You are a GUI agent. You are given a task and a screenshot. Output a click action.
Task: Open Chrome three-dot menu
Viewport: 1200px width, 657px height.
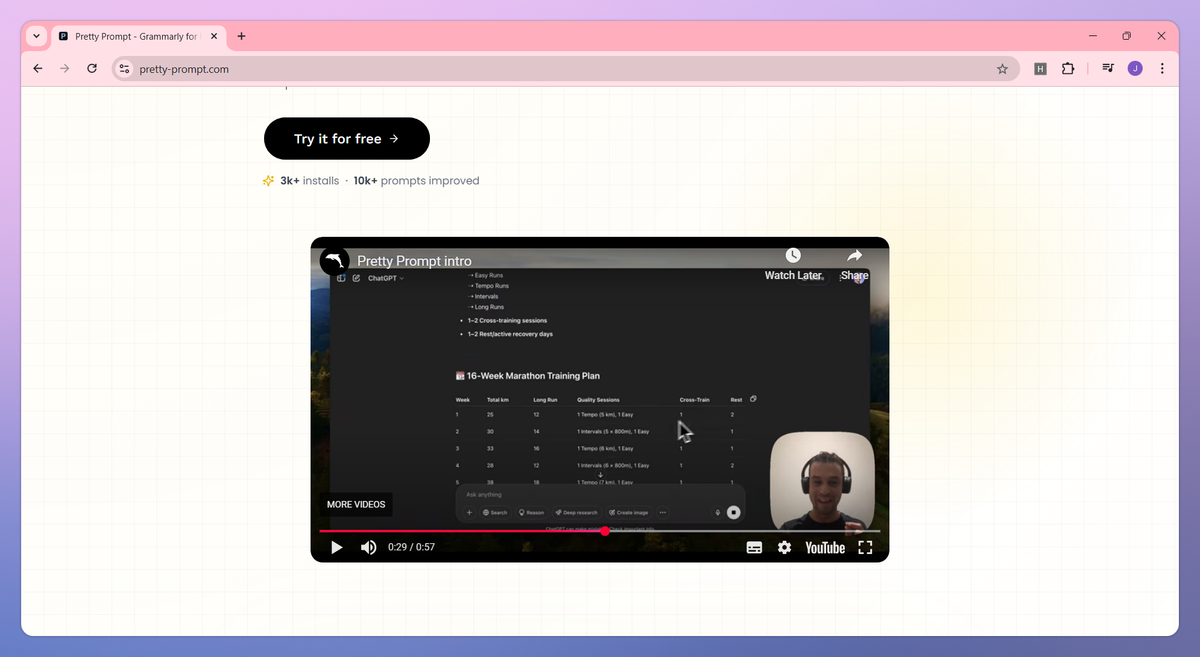(1162, 69)
